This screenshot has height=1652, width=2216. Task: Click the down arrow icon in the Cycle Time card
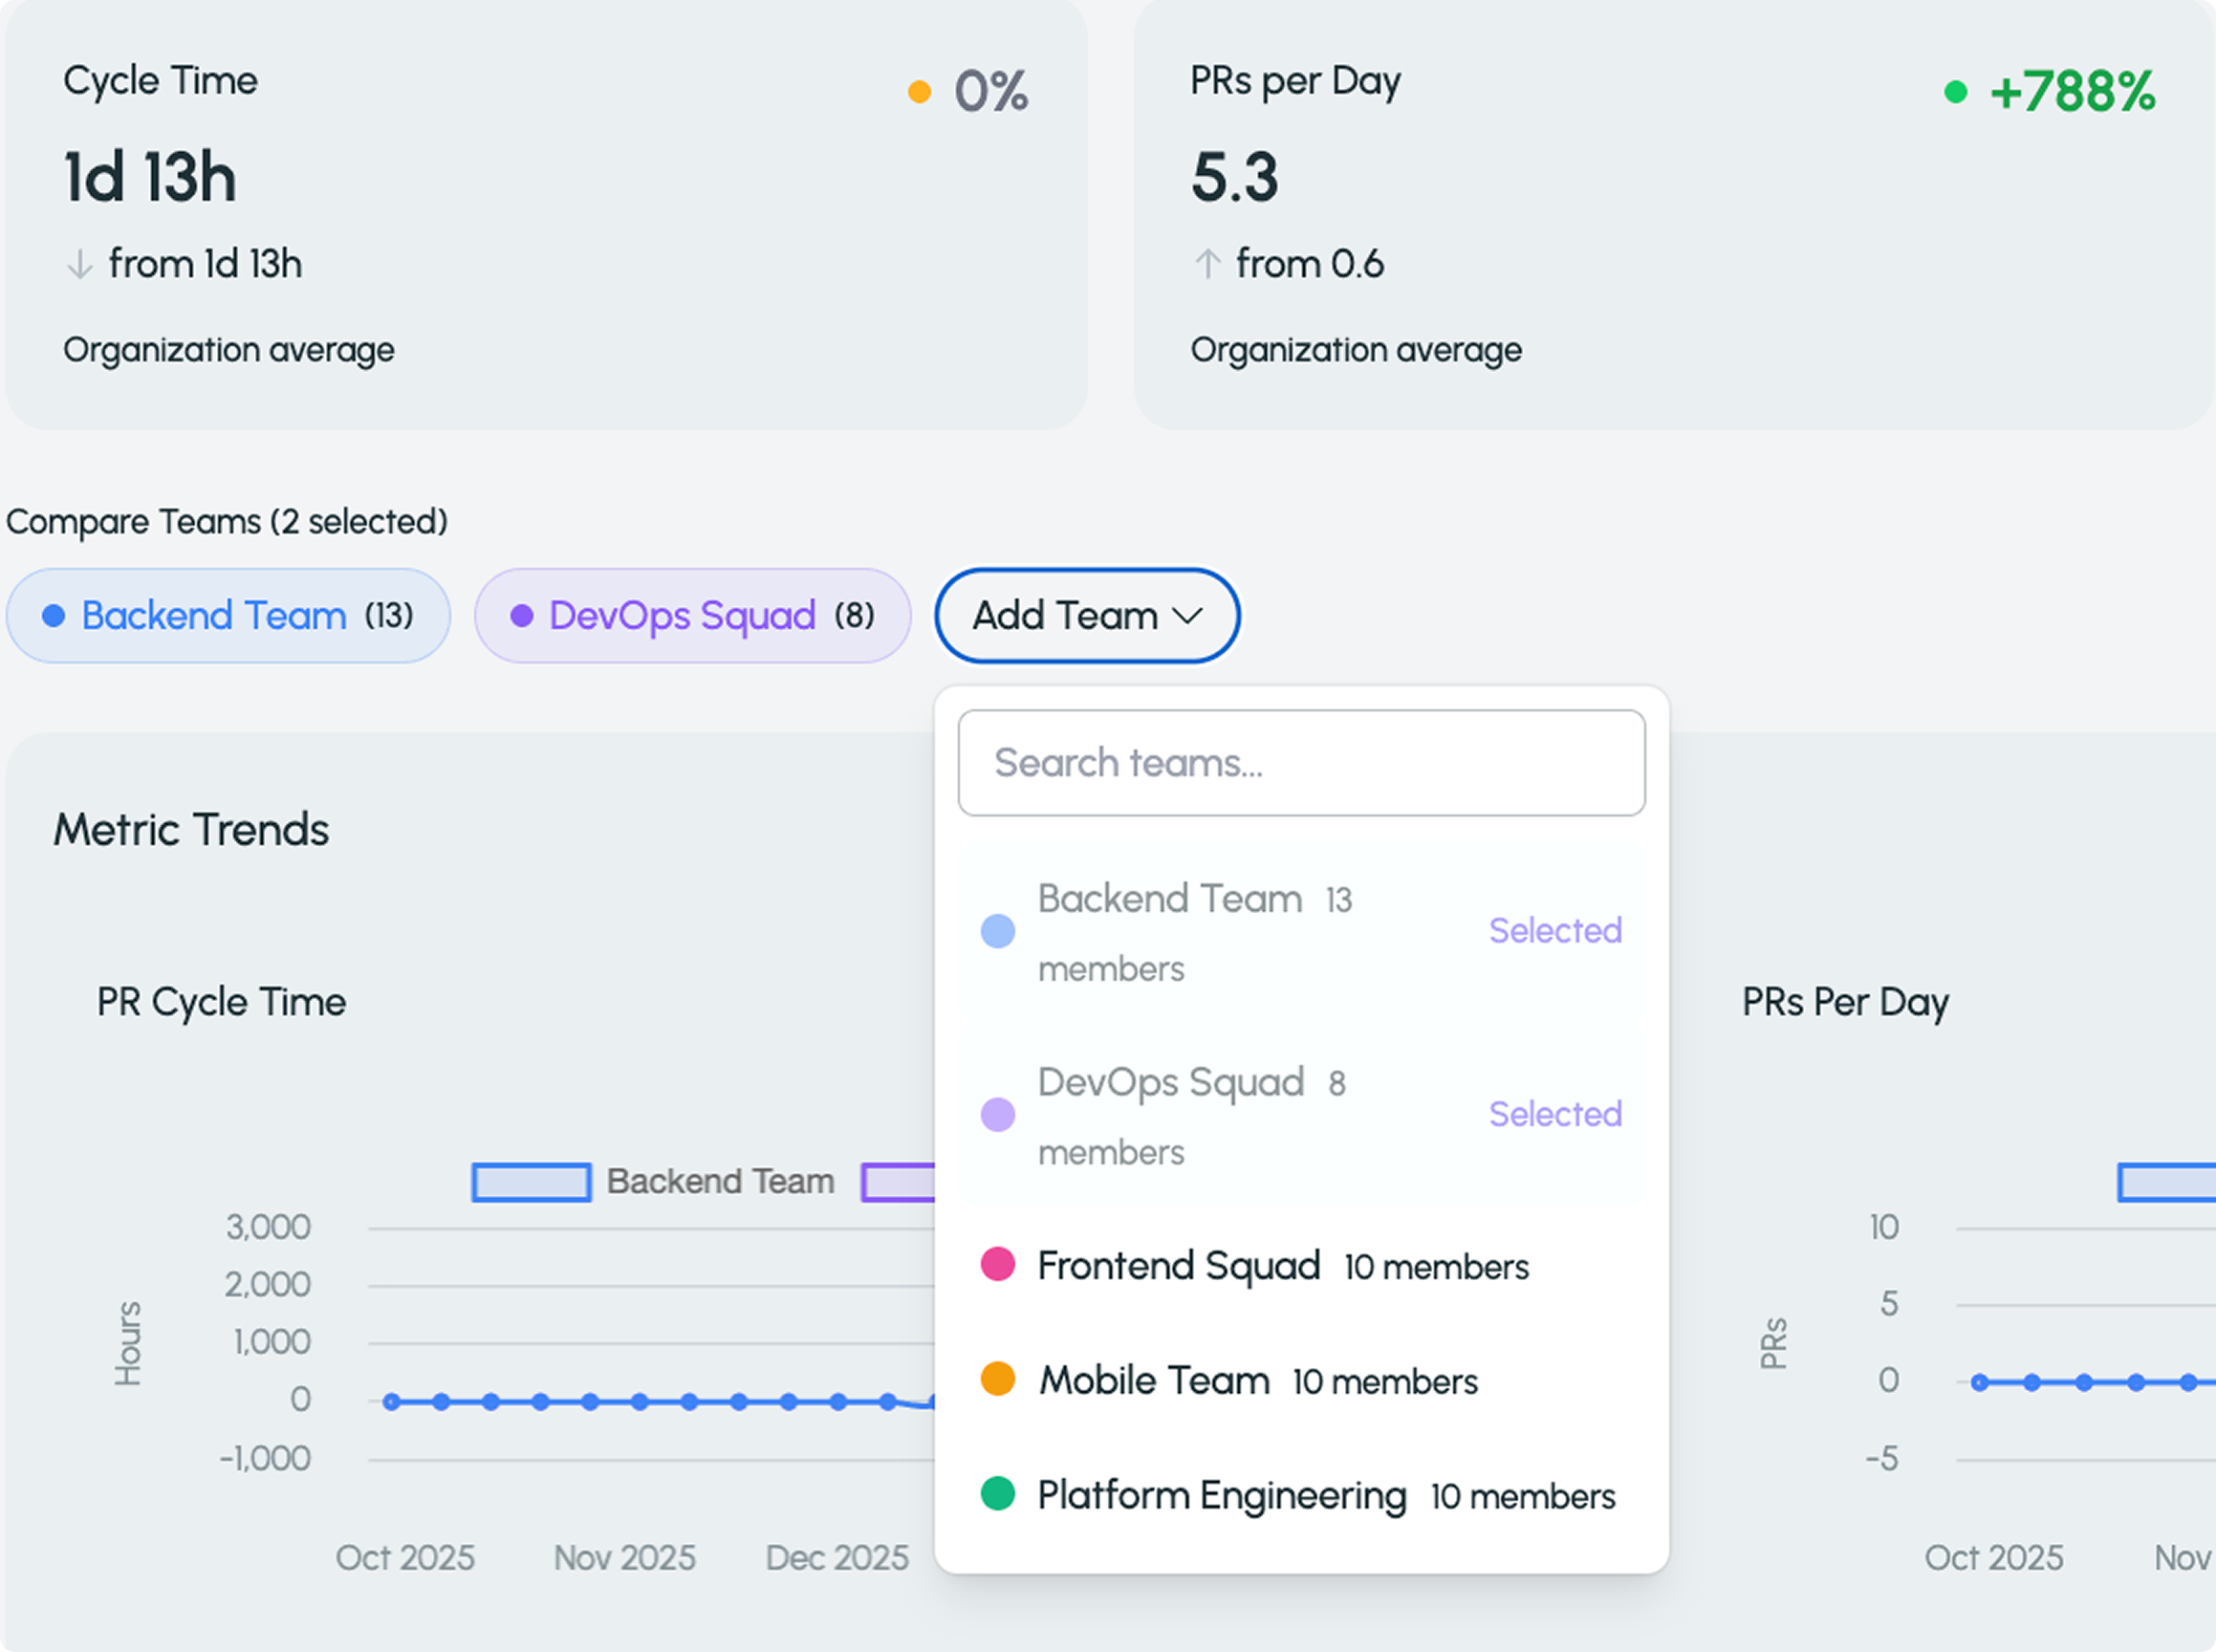click(x=80, y=264)
